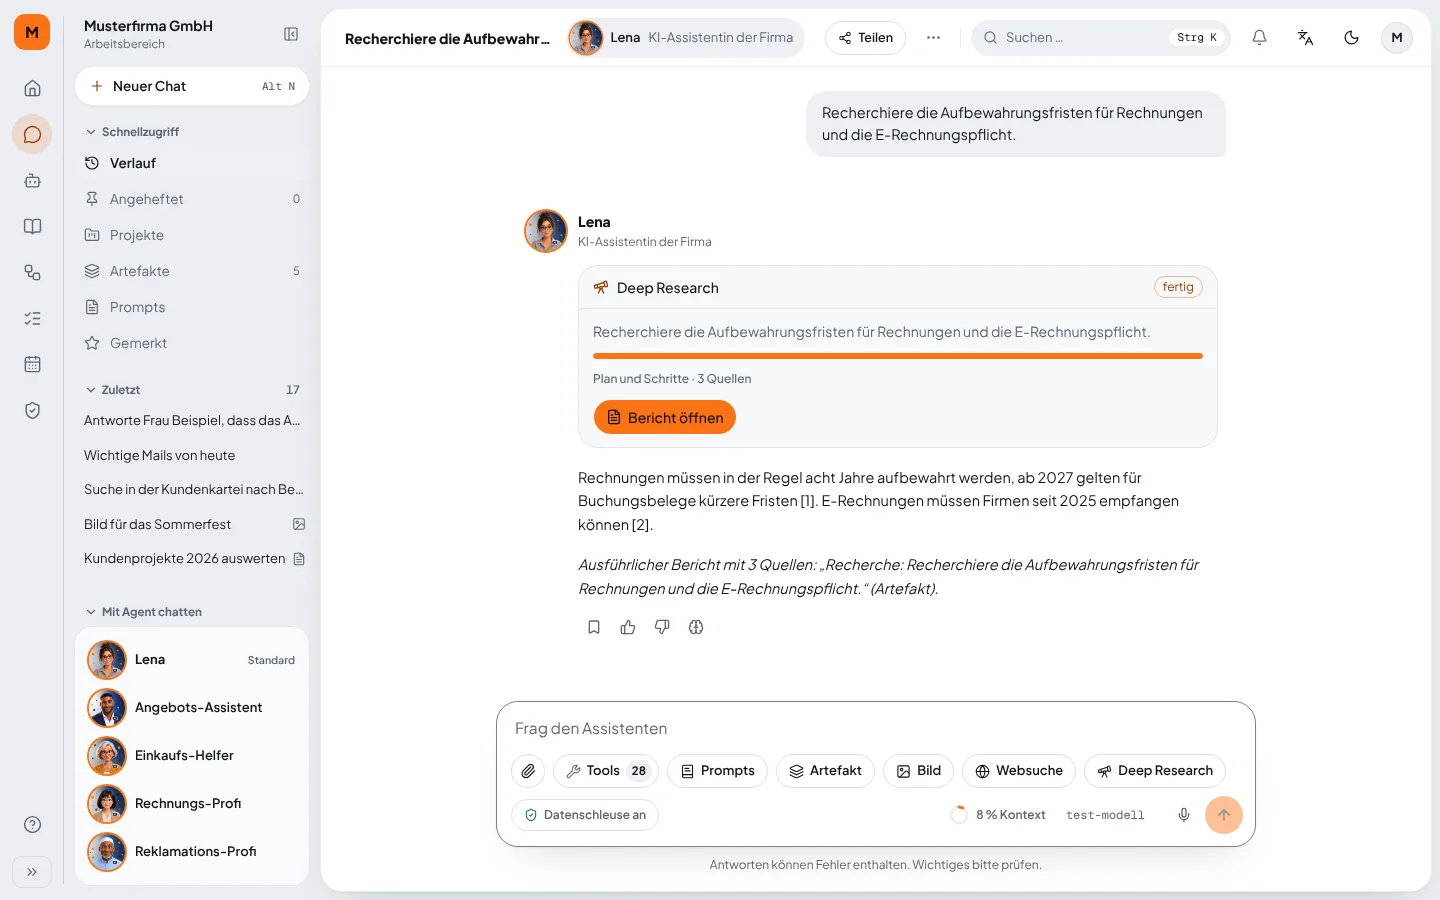Open chat 'Suche in der Kundenkartei nach Be...'
This screenshot has width=1440, height=900.
192,489
